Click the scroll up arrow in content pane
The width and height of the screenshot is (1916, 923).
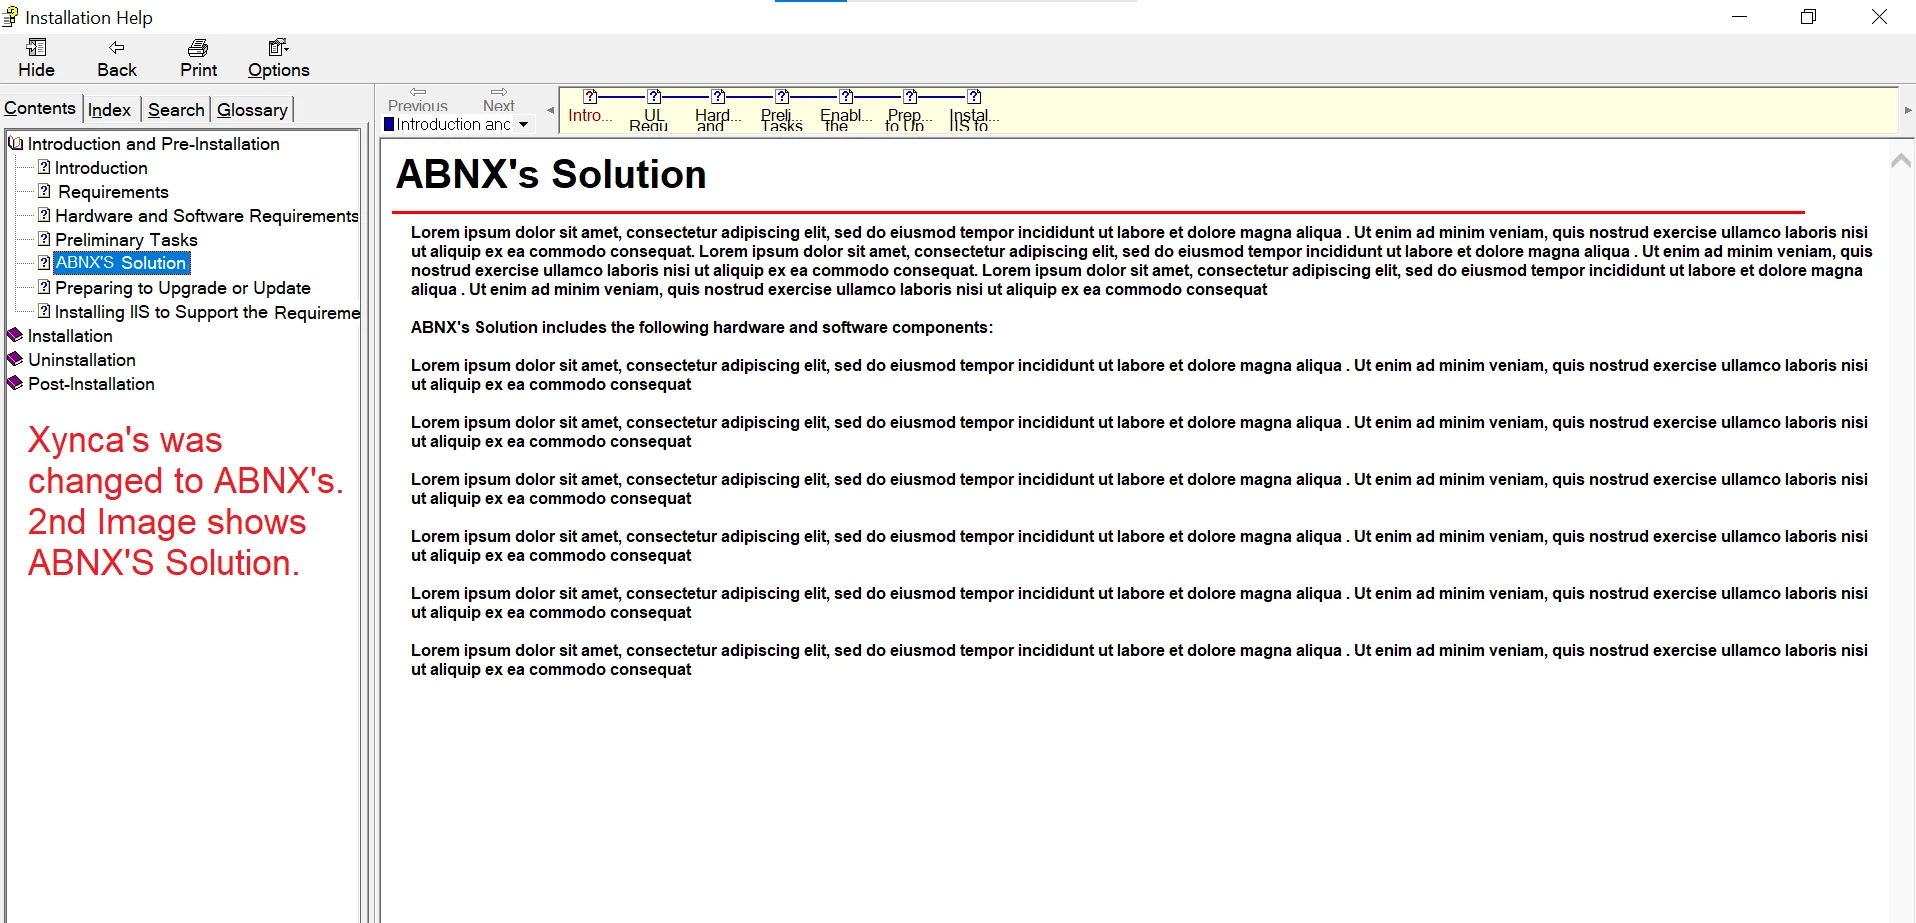1901,160
